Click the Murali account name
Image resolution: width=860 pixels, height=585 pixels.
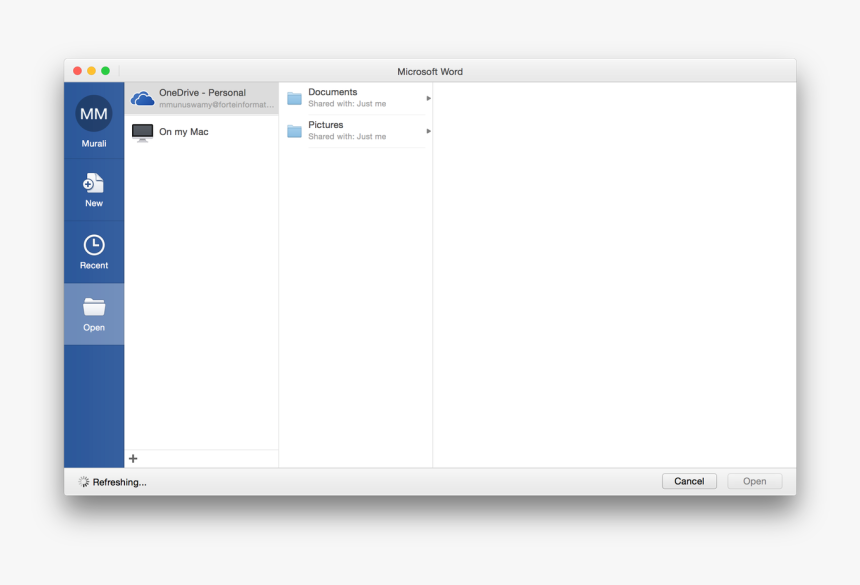click(94, 144)
